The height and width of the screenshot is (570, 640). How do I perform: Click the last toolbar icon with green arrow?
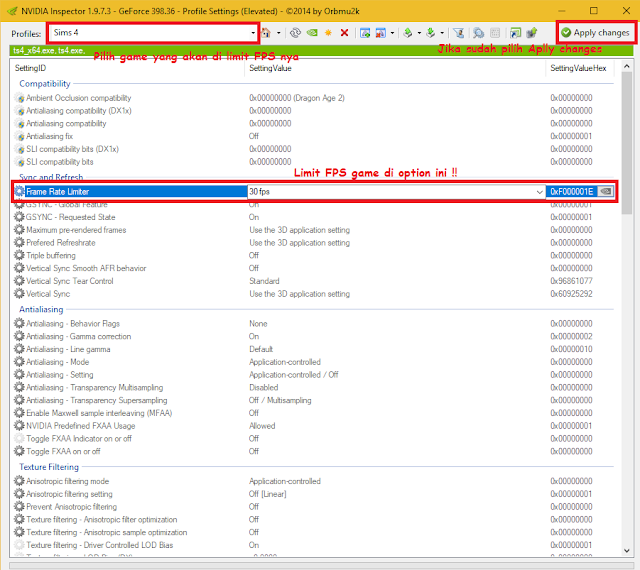click(x=532, y=33)
